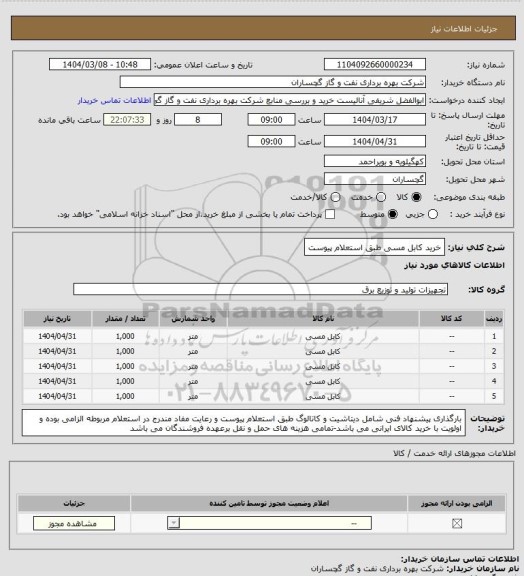This screenshot has height=576, width=524.
Task: Click the general description field خرید کابل مسی
Action: (x=374, y=248)
